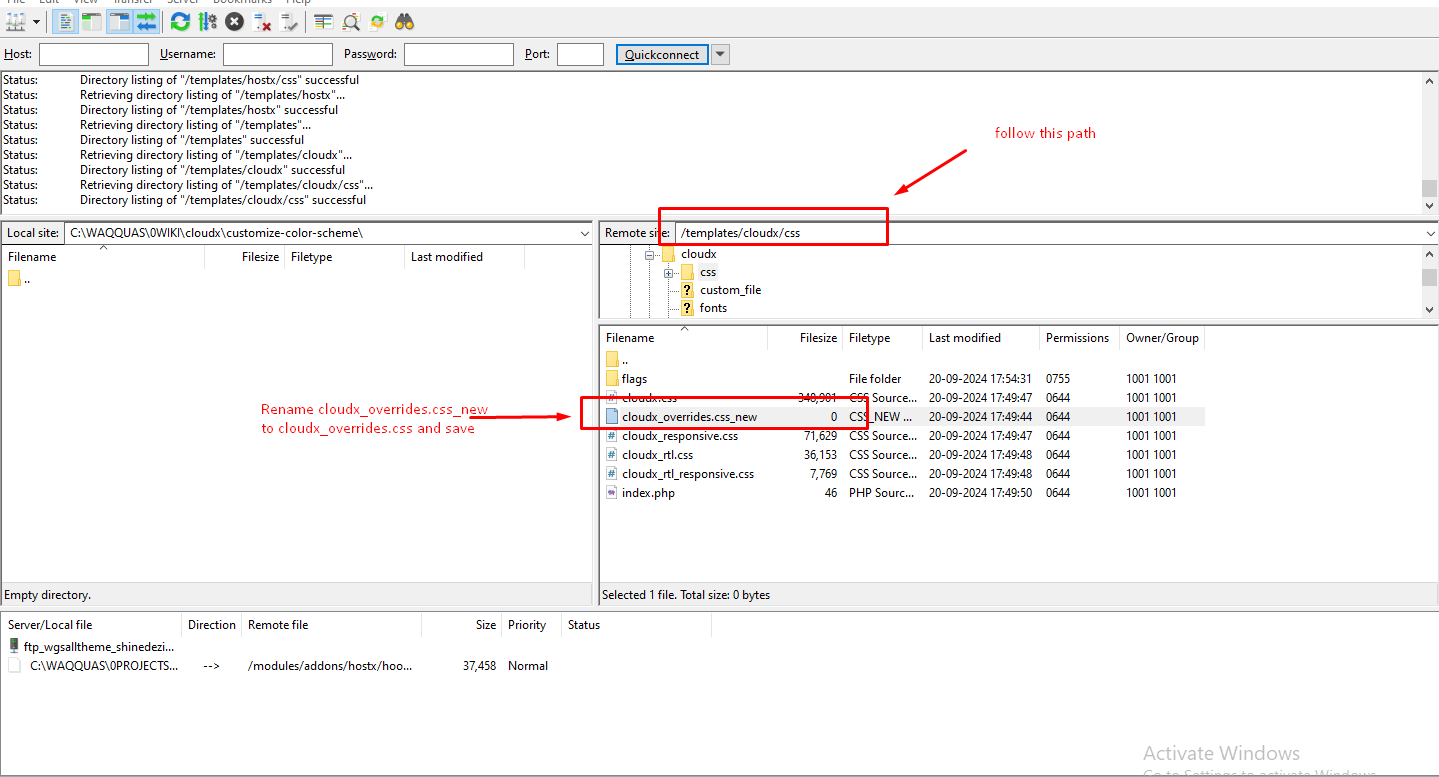Toggle the transfer queue display

(146, 21)
